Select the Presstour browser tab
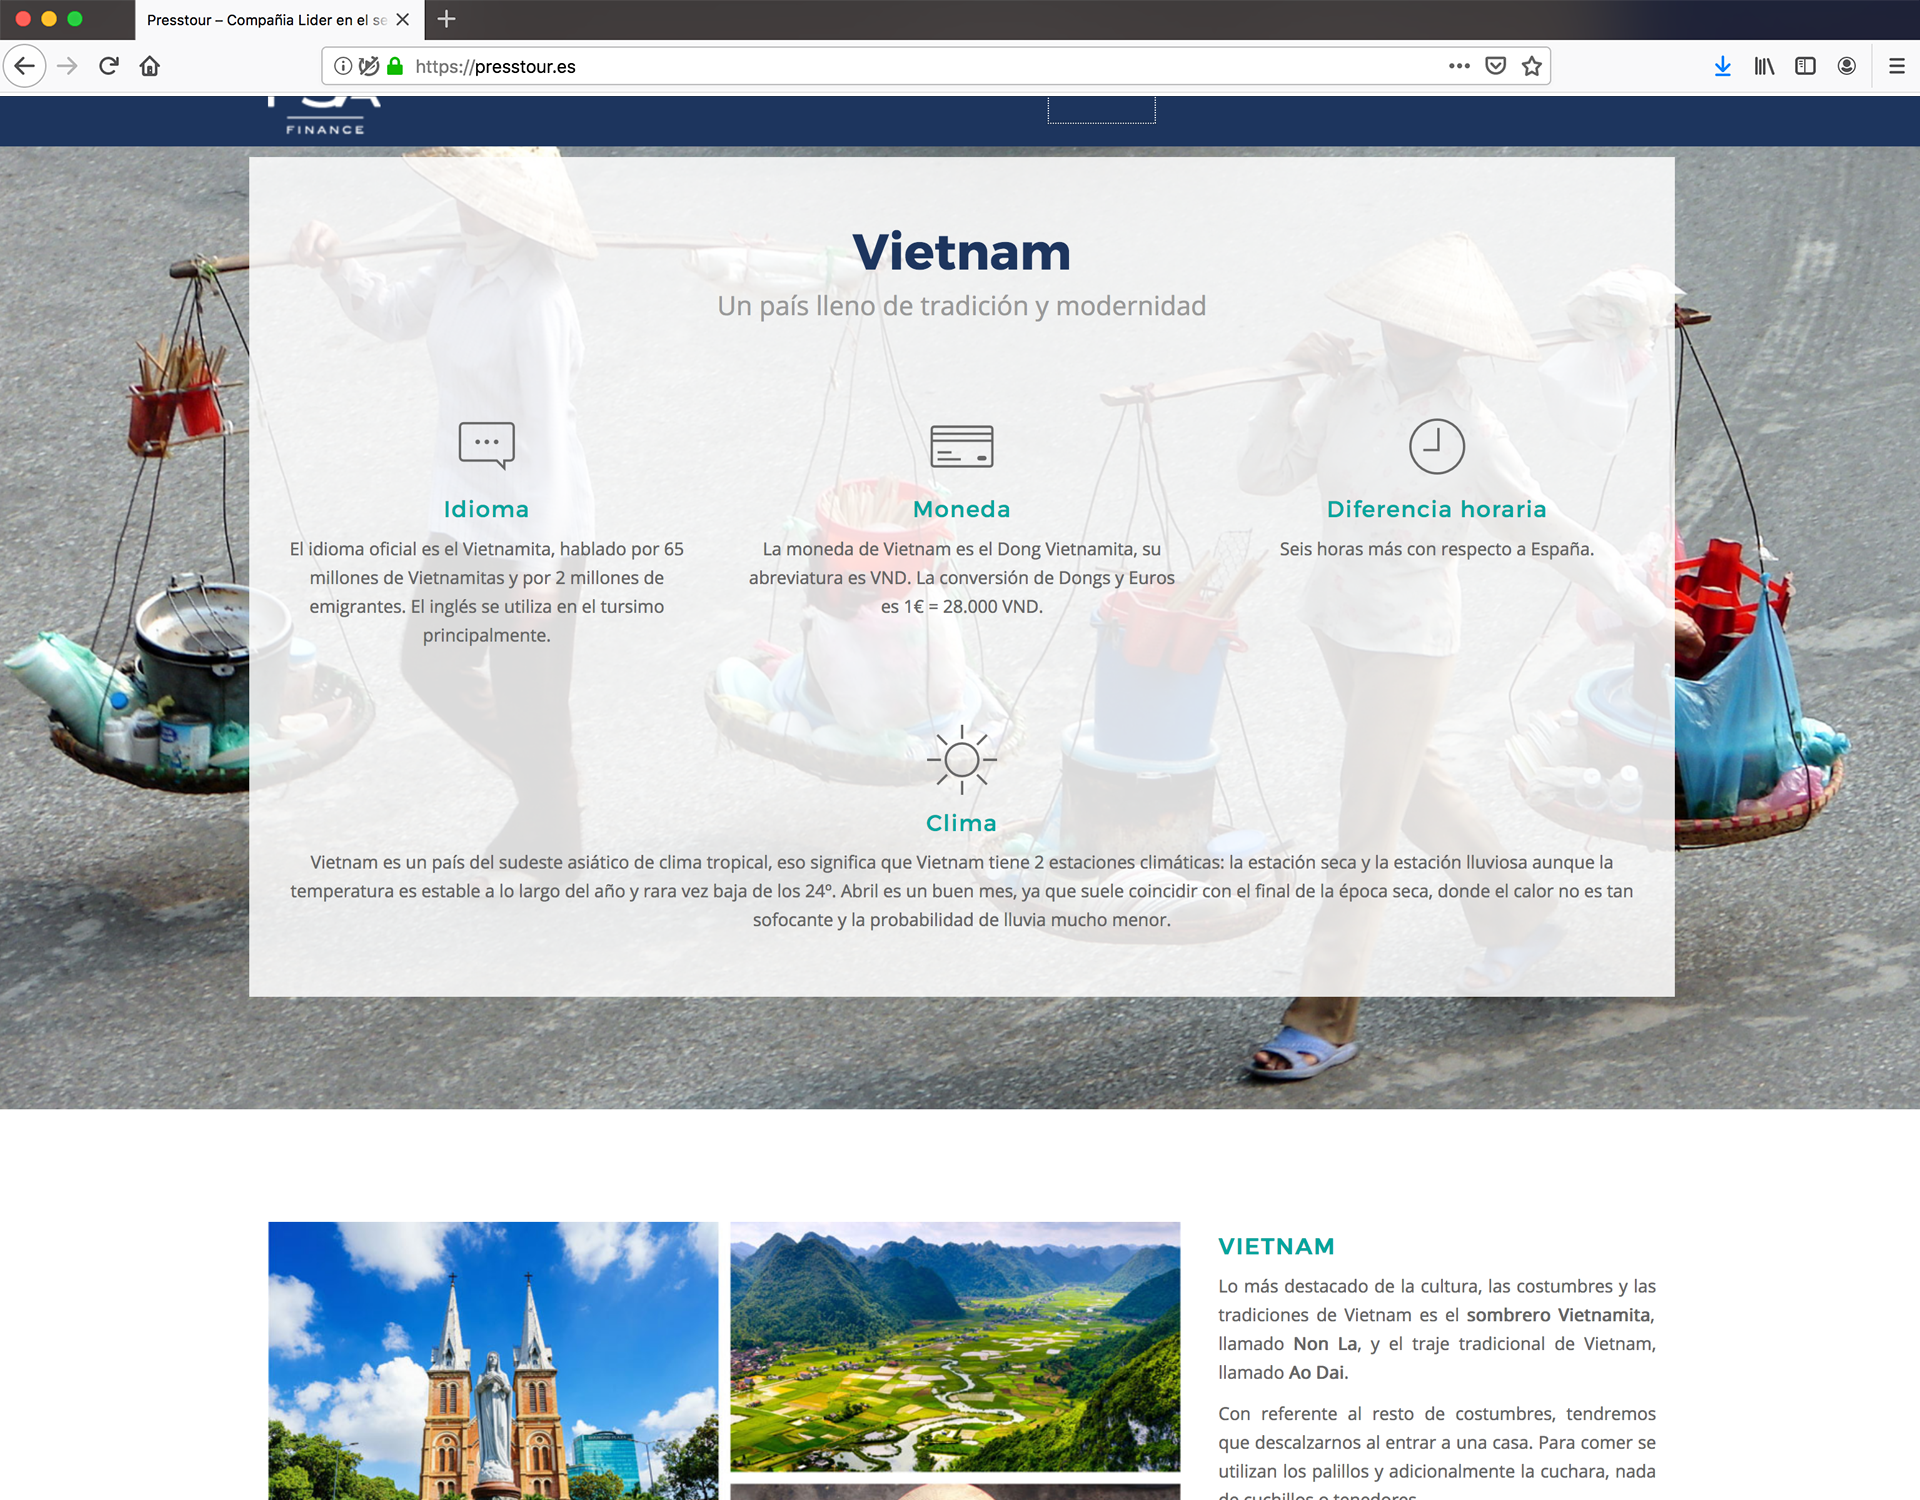 pos(265,20)
